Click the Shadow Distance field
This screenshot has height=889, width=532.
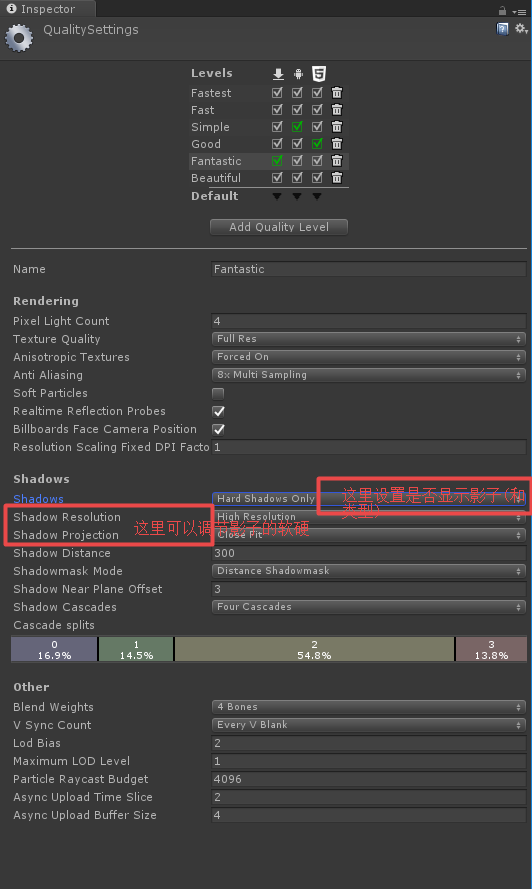pos(369,553)
